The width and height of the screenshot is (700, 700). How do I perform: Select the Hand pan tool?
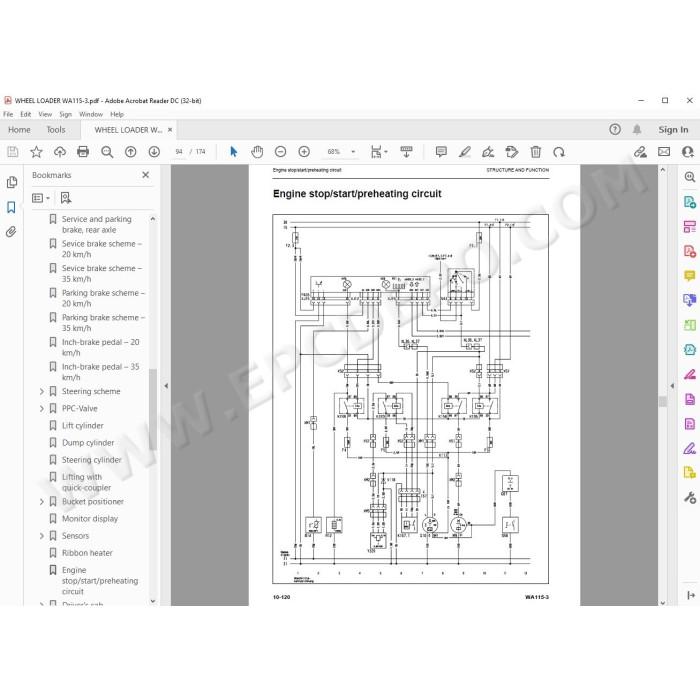257,152
